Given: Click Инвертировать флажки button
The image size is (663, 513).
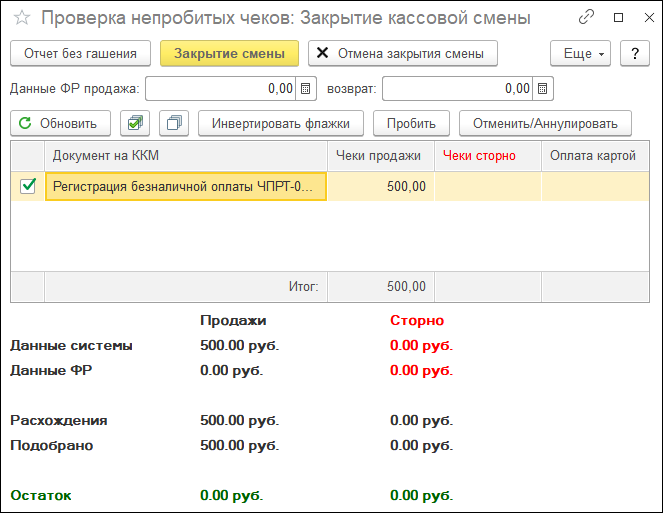Looking at the screenshot, I should [x=281, y=123].
